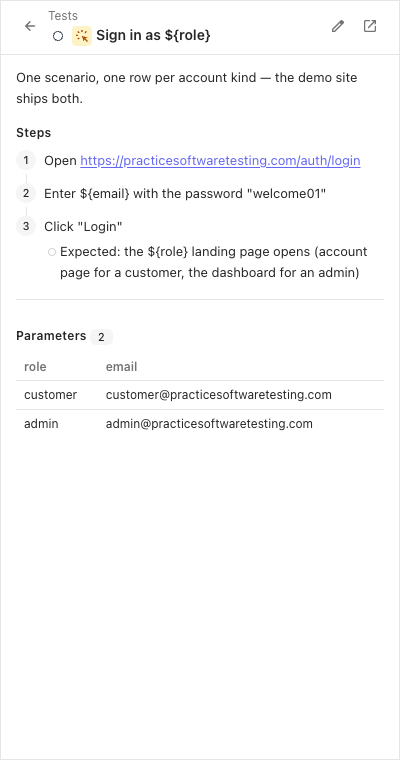Screen dimensions: 400x760
Task: Open the practicesoftwaretesting.com login link
Action: pos(220,161)
